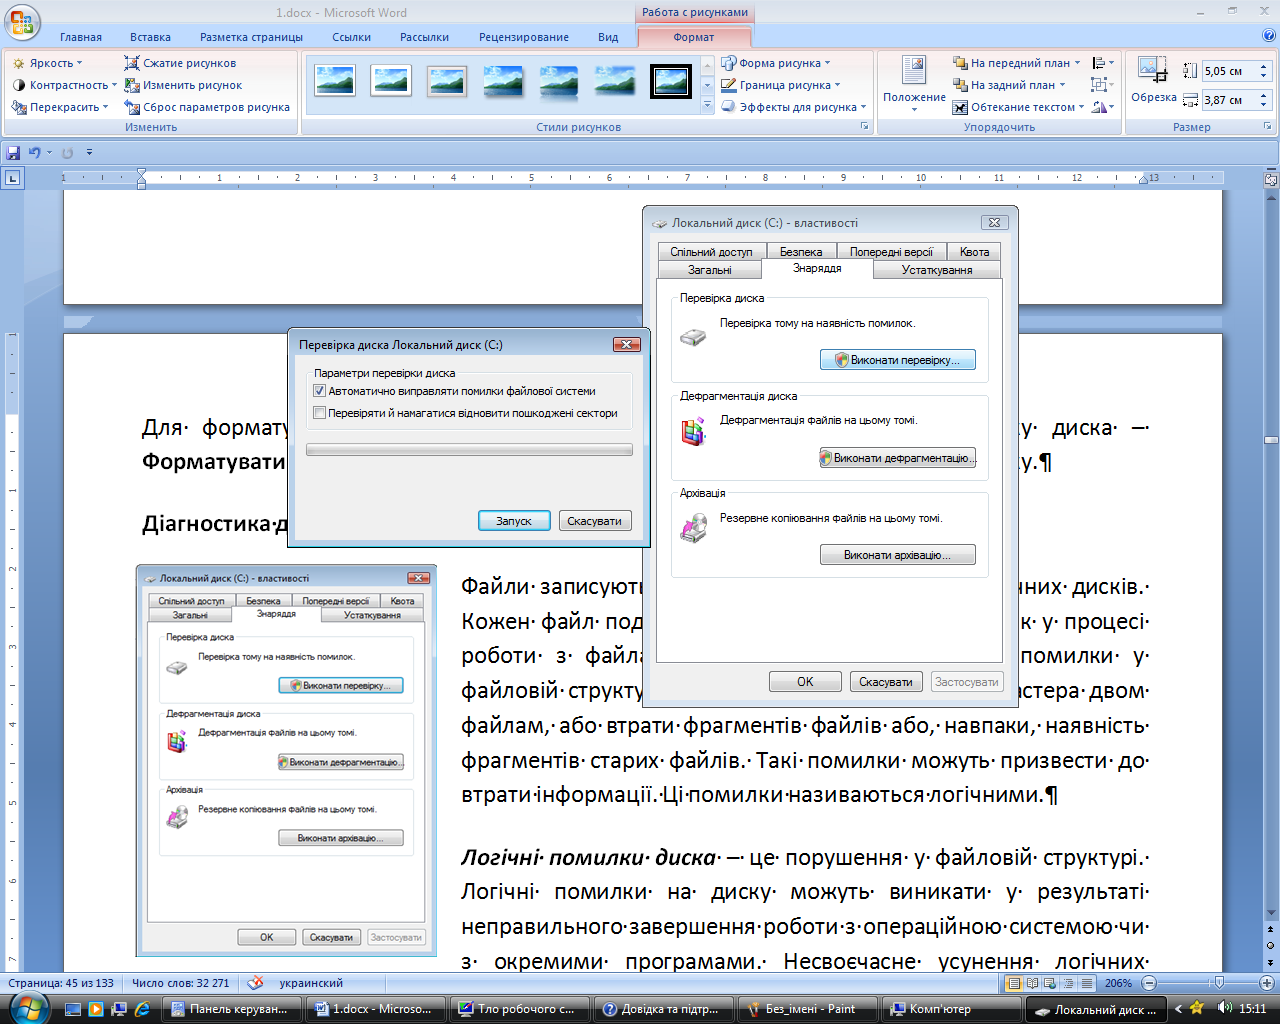This screenshot has width=1280, height=1024.
Task: Uncheck Автоматично виправляти помилки файлової системи
Action: tap(320, 391)
